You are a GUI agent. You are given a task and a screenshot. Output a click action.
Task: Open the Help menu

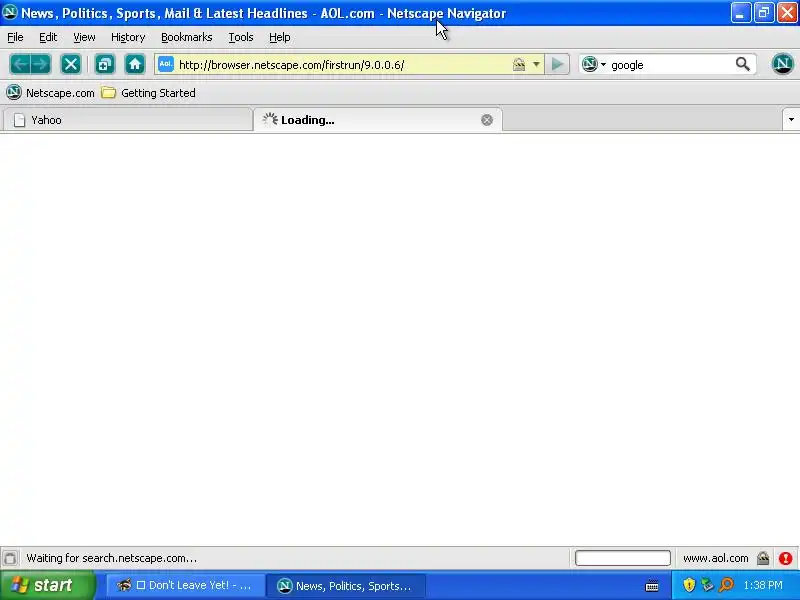coord(280,37)
